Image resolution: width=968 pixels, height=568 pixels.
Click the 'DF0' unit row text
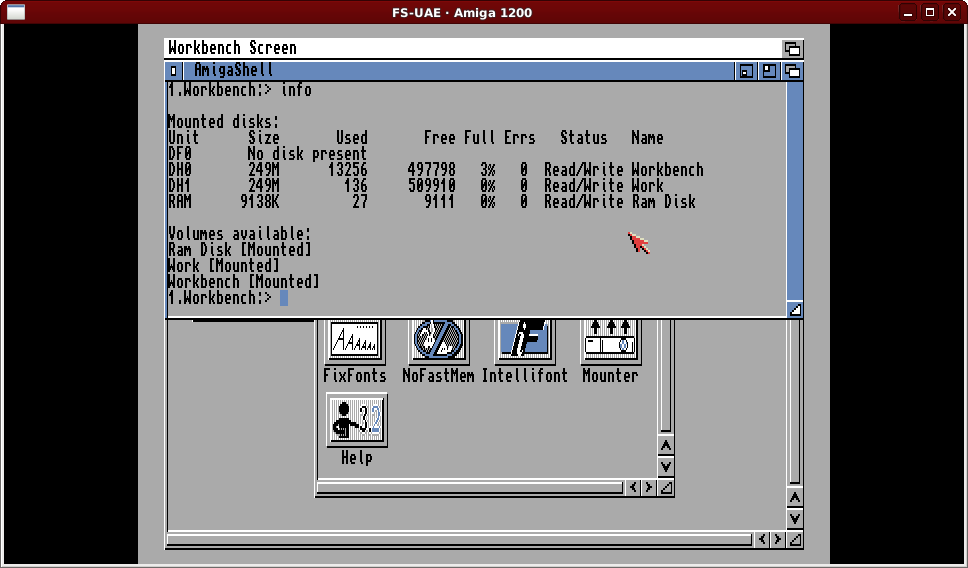click(x=267, y=154)
